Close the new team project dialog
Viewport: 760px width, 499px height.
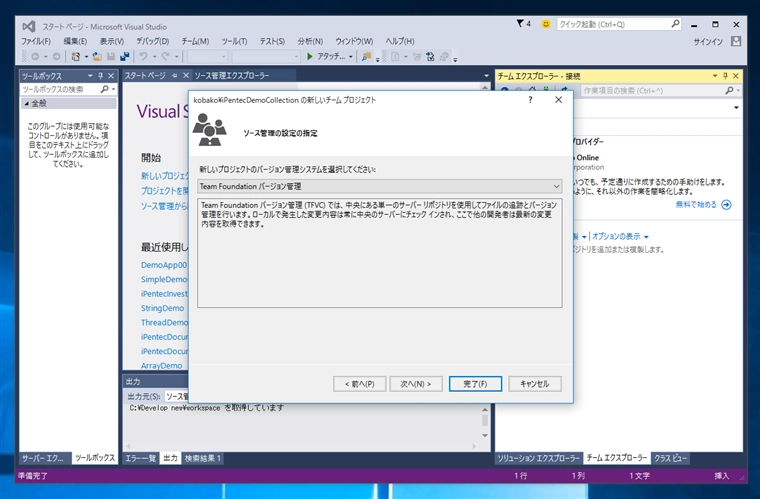click(558, 100)
